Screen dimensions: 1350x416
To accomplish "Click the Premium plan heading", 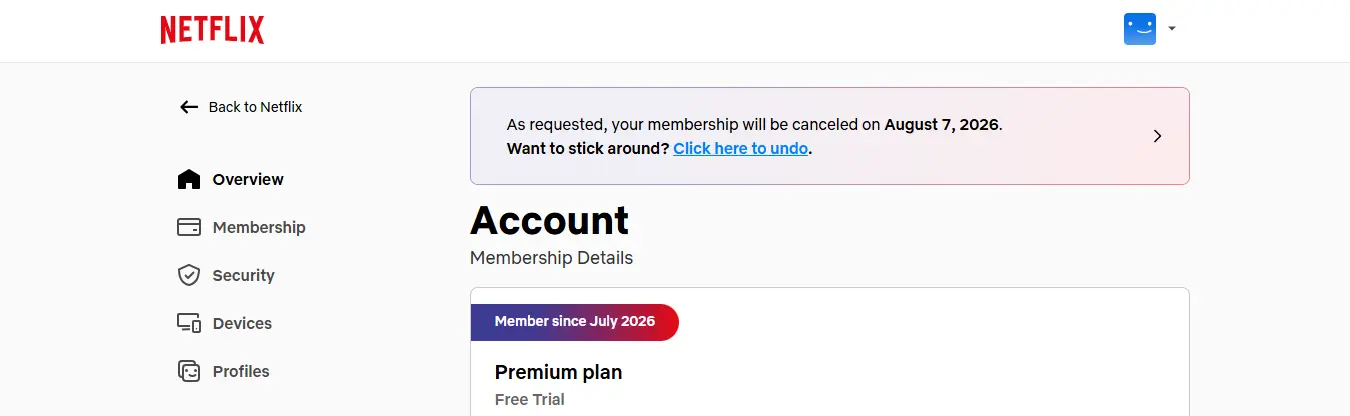I will [558, 372].
